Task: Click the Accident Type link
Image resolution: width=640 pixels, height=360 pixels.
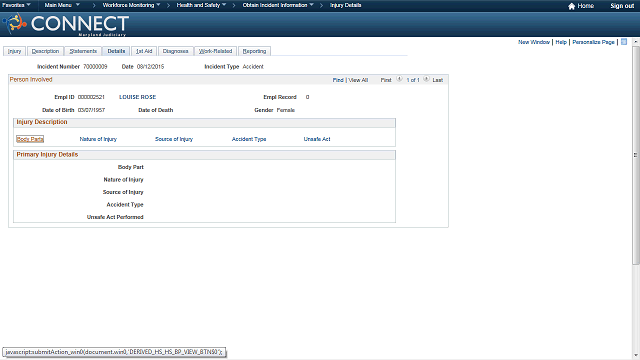Action: click(249, 139)
